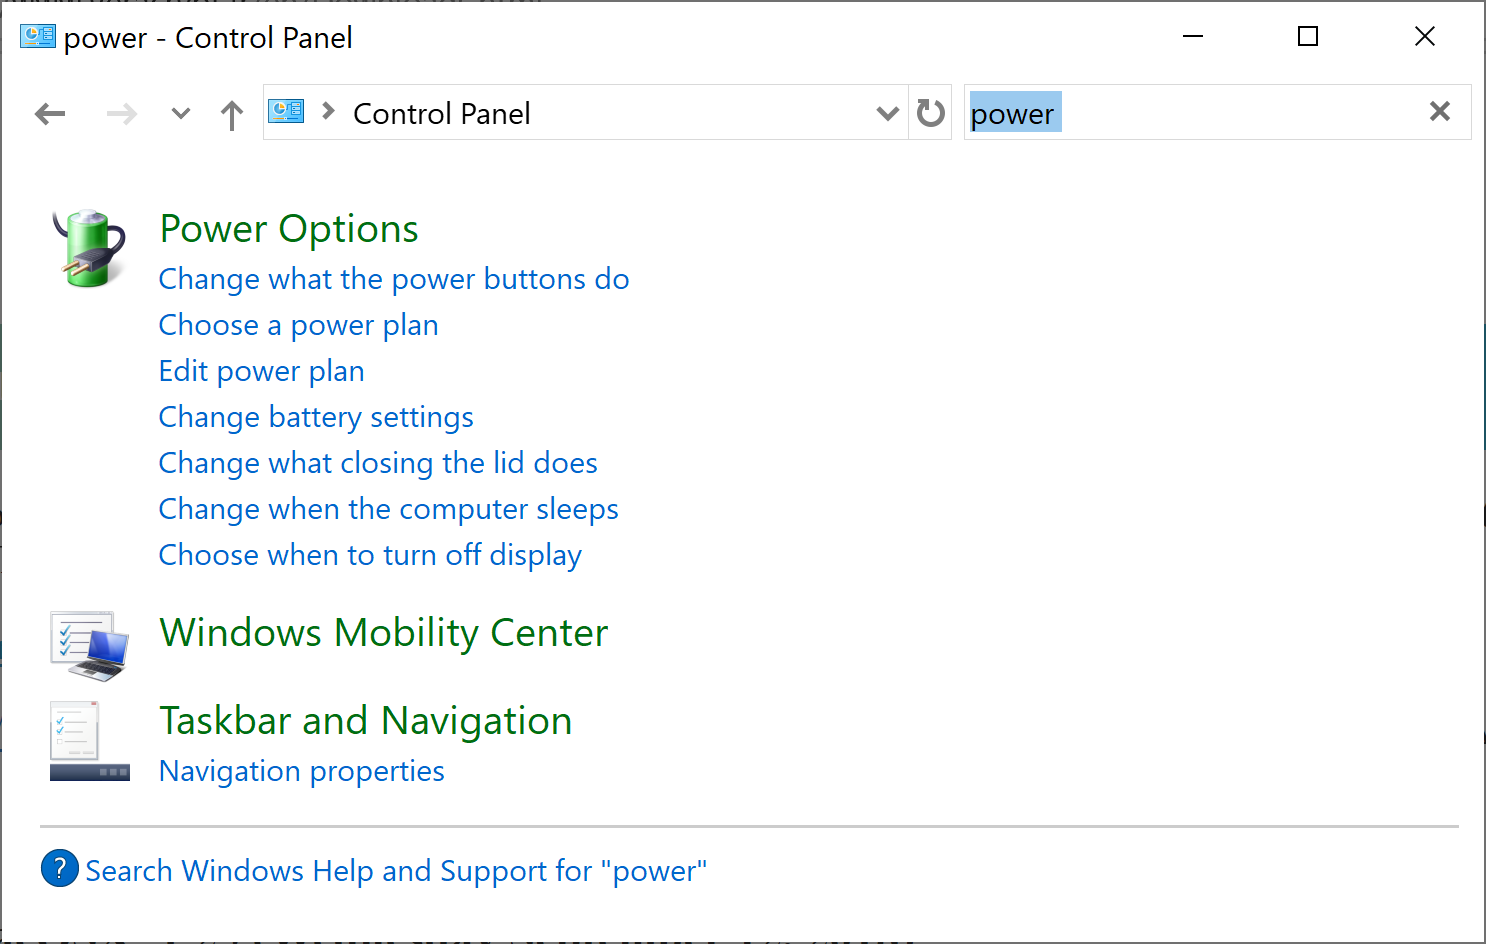Open the Power Options heading
This screenshot has width=1486, height=944.
click(289, 229)
